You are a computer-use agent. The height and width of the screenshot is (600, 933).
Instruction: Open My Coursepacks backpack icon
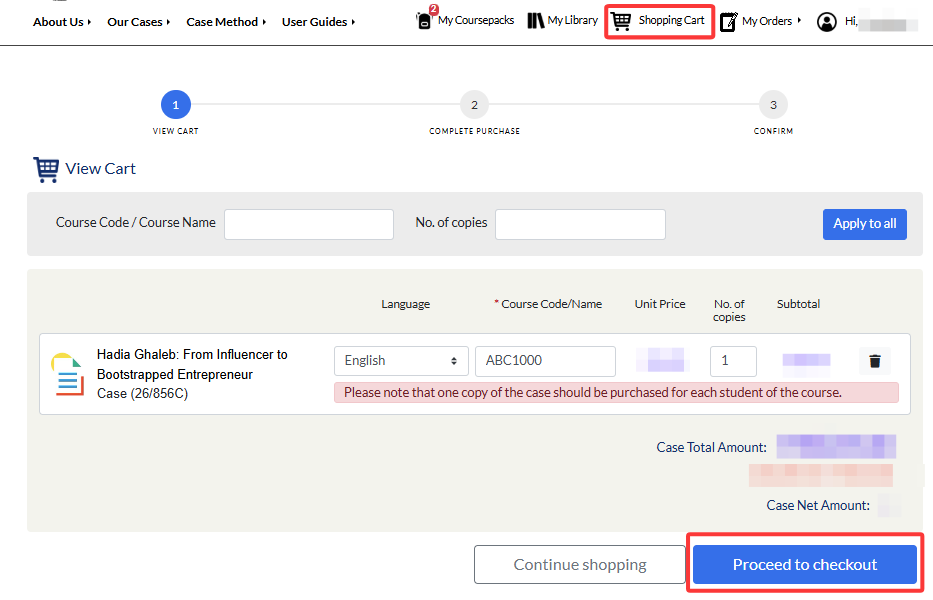pyautogui.click(x=424, y=20)
